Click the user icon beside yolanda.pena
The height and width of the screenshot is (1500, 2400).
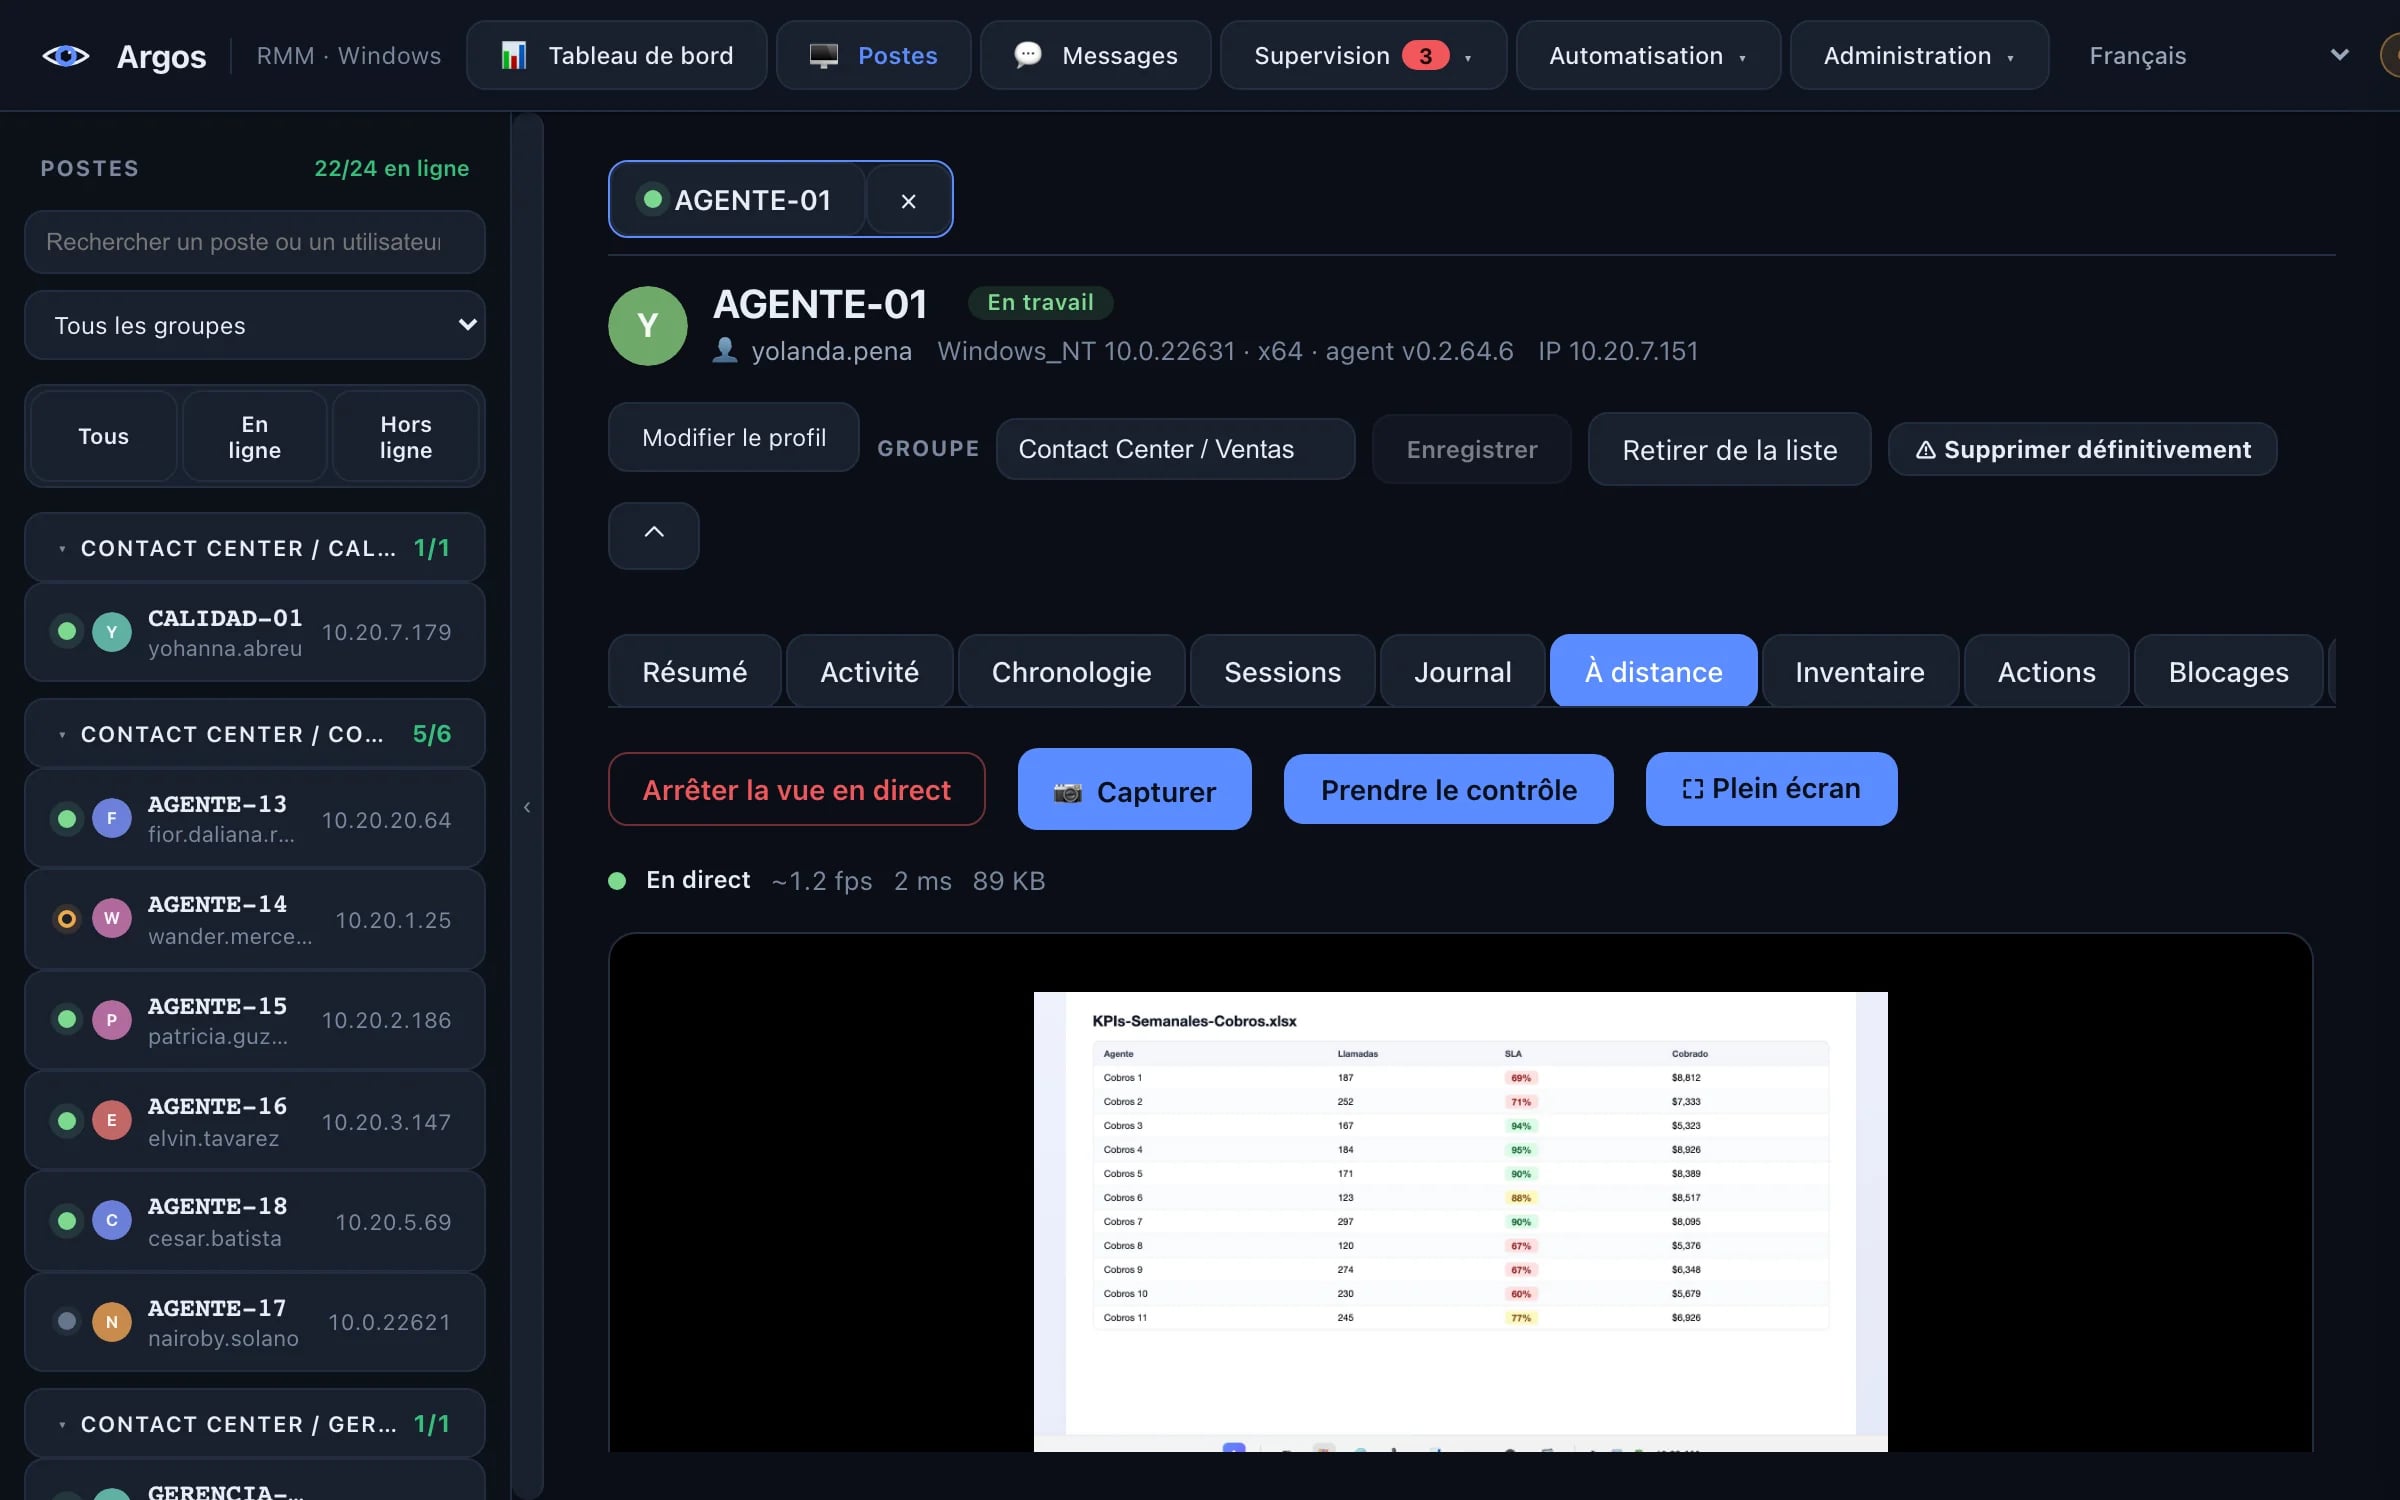tap(725, 351)
